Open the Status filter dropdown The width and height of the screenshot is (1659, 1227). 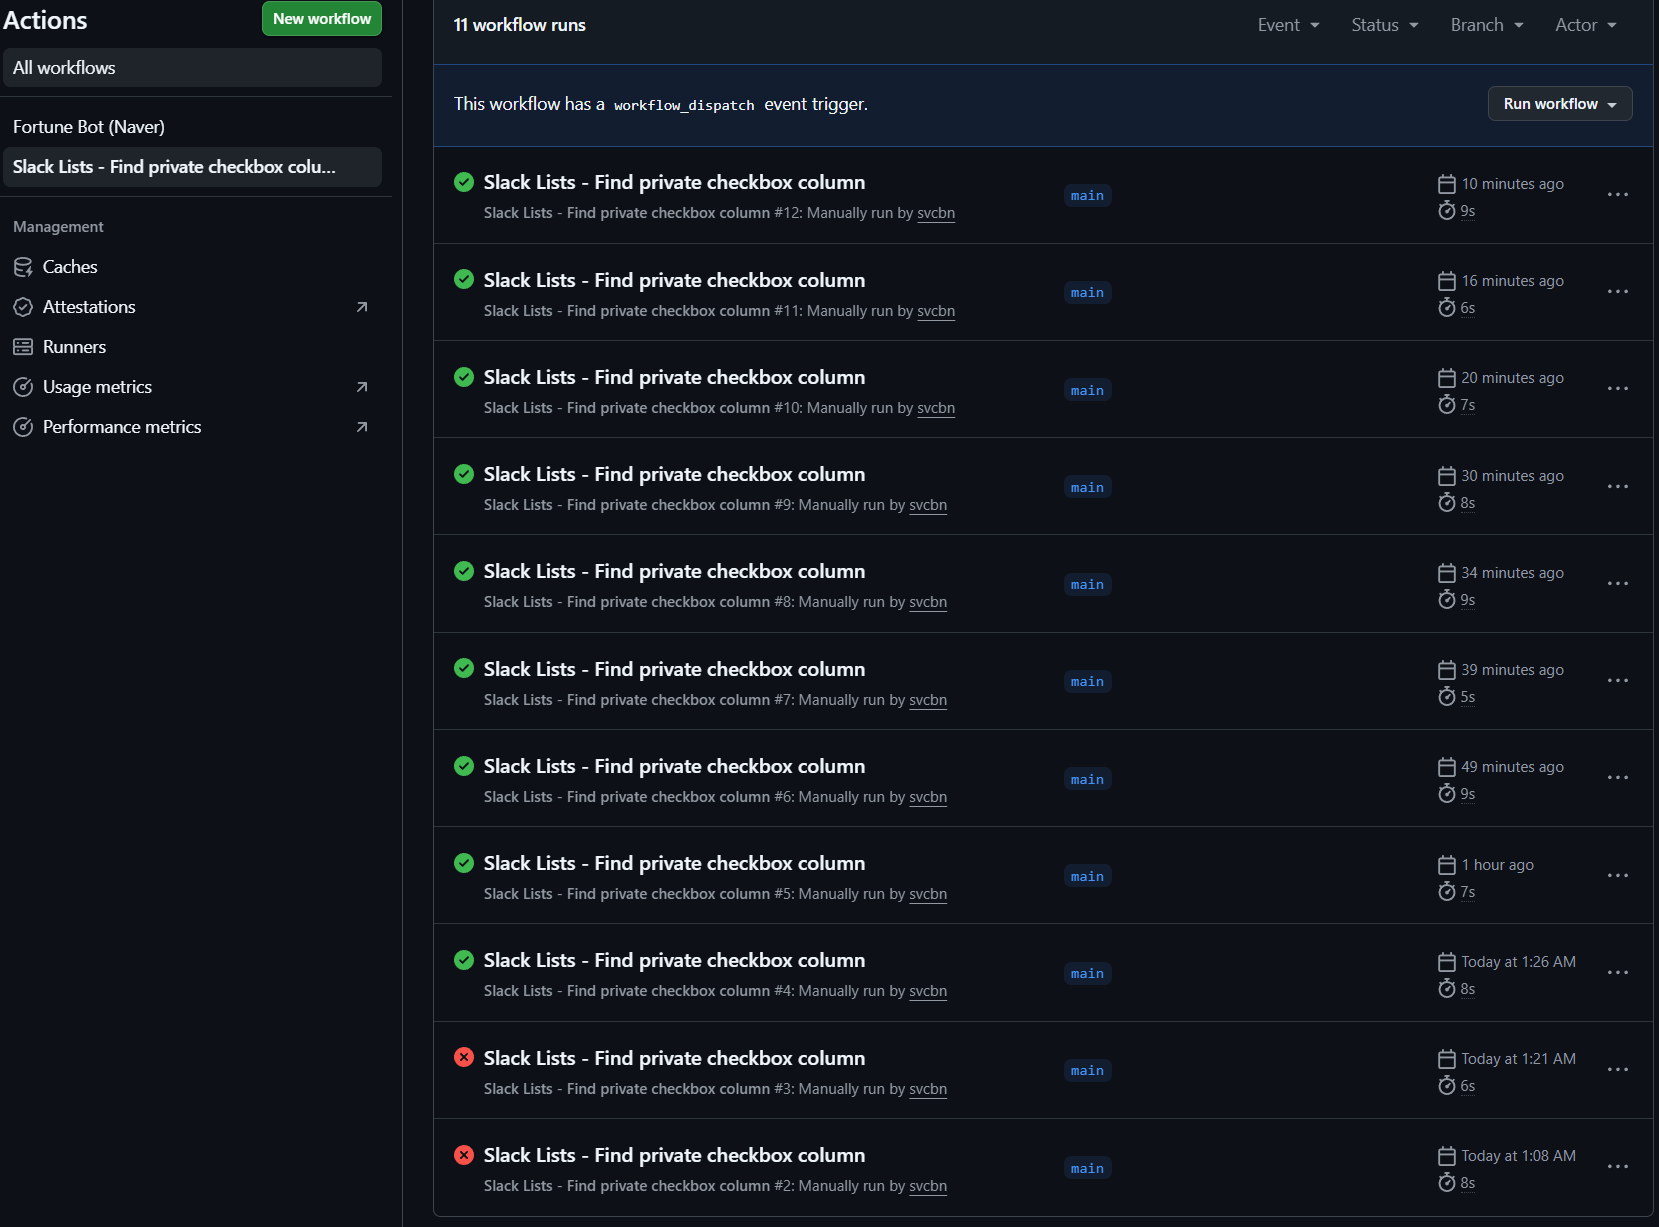(1385, 25)
